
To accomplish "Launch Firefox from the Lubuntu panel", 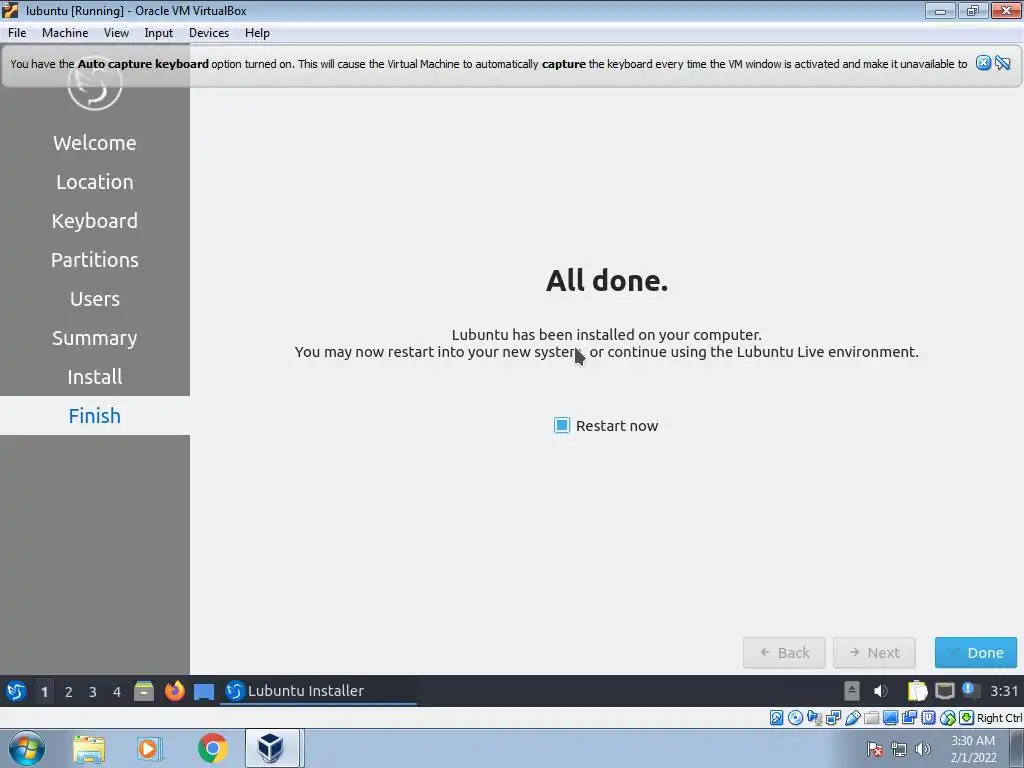I will [x=174, y=691].
